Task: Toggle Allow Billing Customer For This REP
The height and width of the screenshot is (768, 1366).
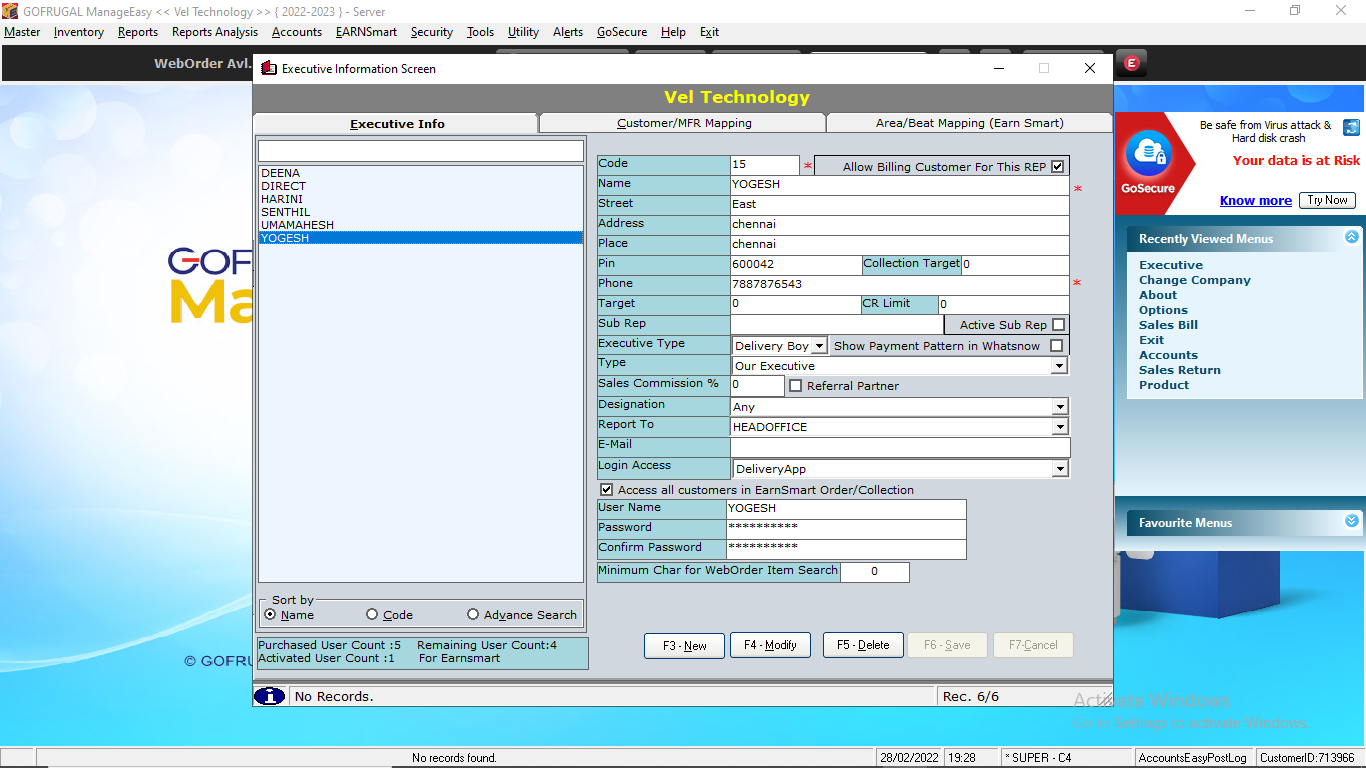Action: click(1057, 167)
